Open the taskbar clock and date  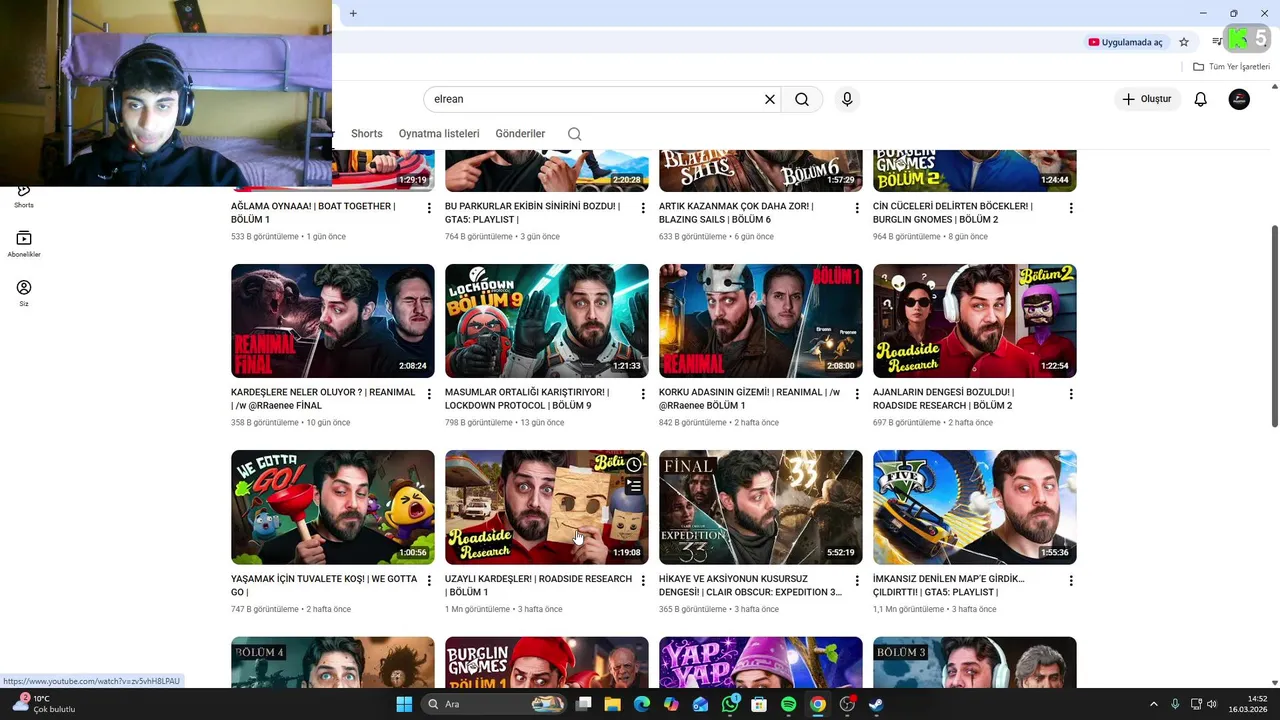(1249, 704)
